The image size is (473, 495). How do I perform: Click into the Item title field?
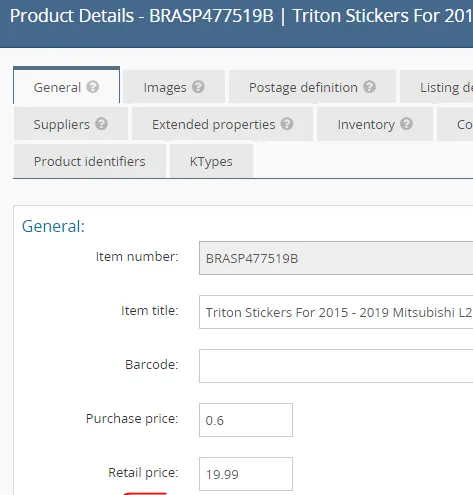[x=336, y=312]
